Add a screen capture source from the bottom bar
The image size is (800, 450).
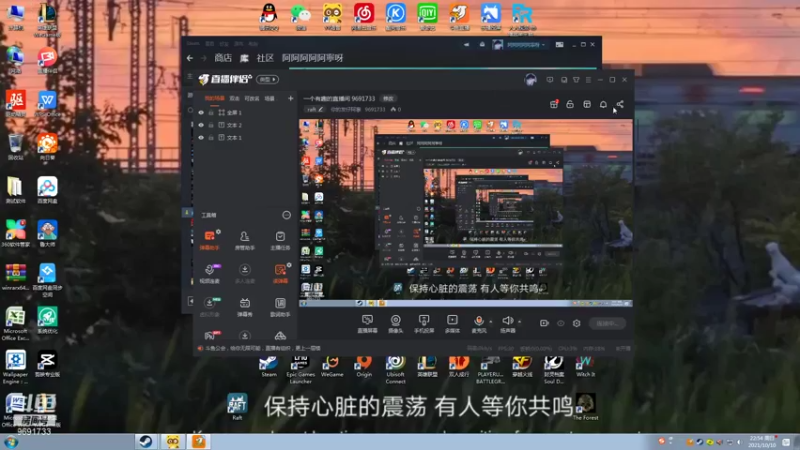pyautogui.click(x=367, y=323)
